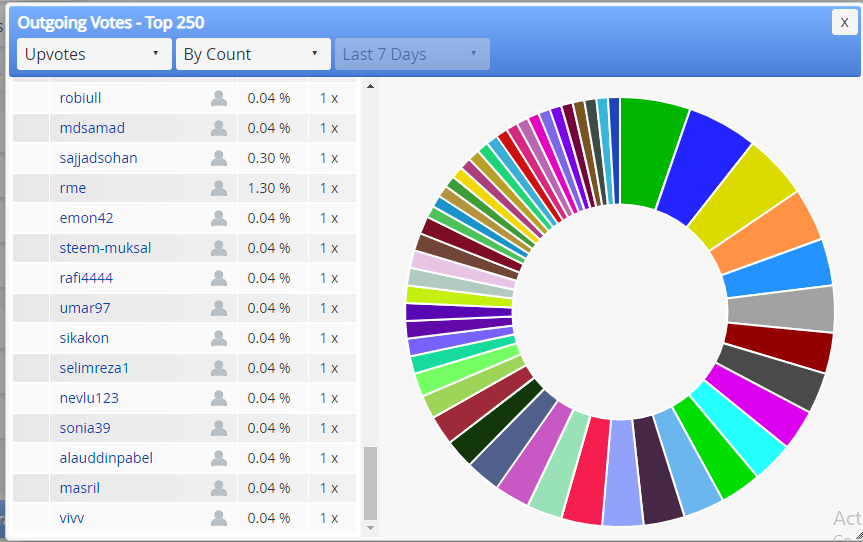The width and height of the screenshot is (863, 542).
Task: Open mdsamad account link
Action: (92, 128)
